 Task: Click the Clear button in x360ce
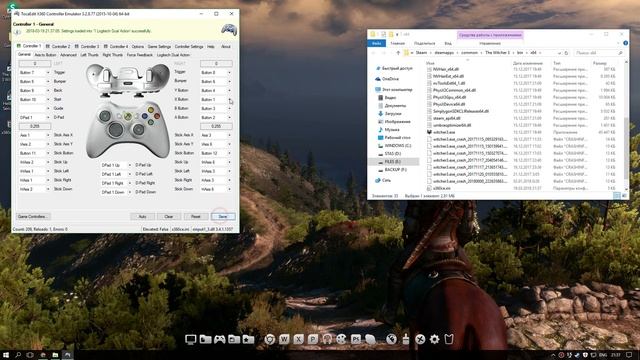click(x=169, y=216)
